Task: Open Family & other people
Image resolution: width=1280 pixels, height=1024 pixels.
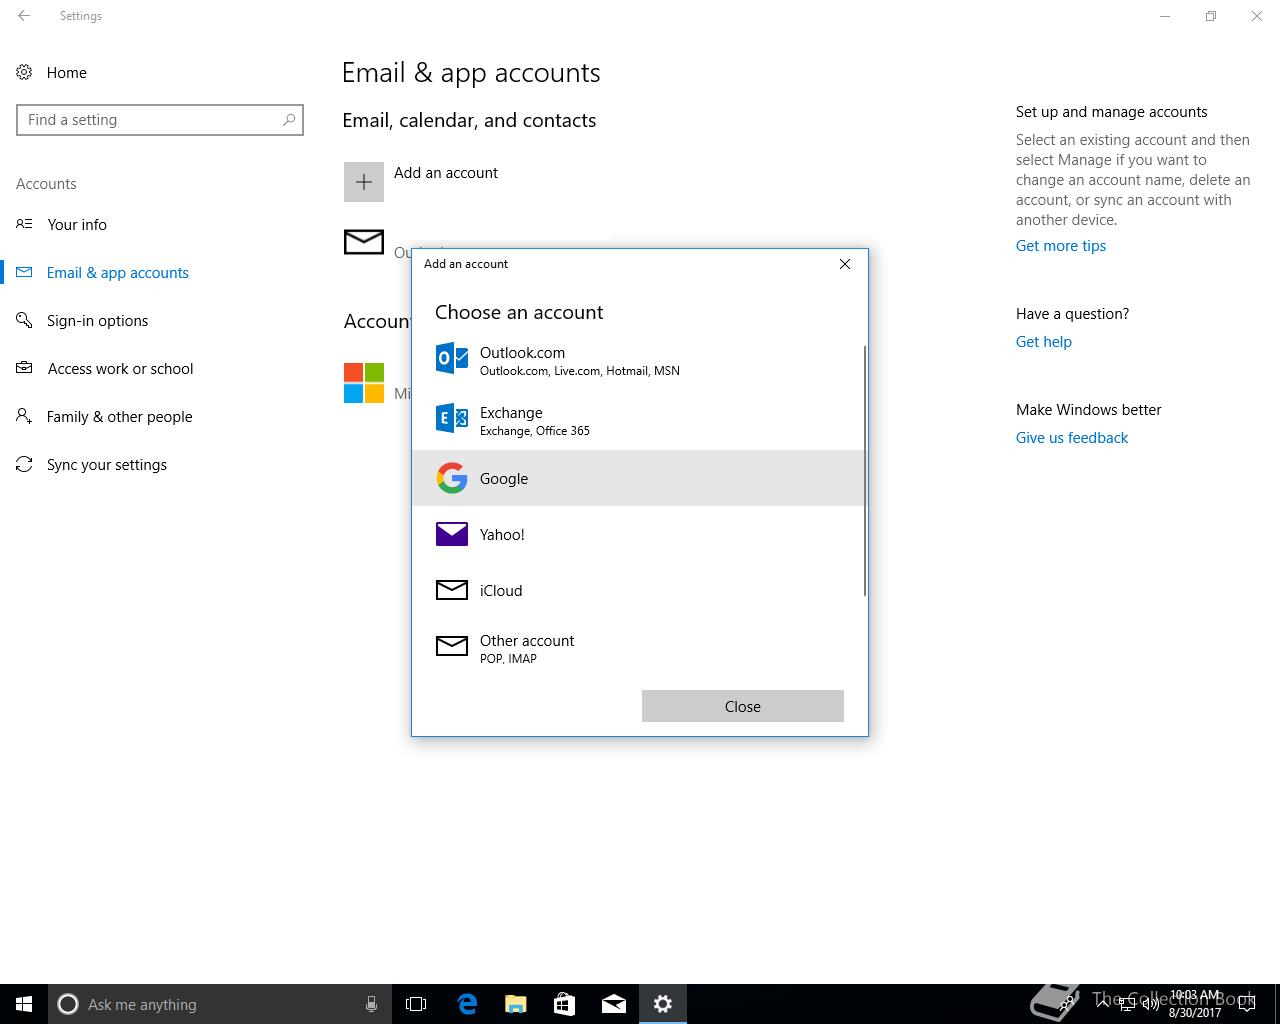Action: click(119, 416)
